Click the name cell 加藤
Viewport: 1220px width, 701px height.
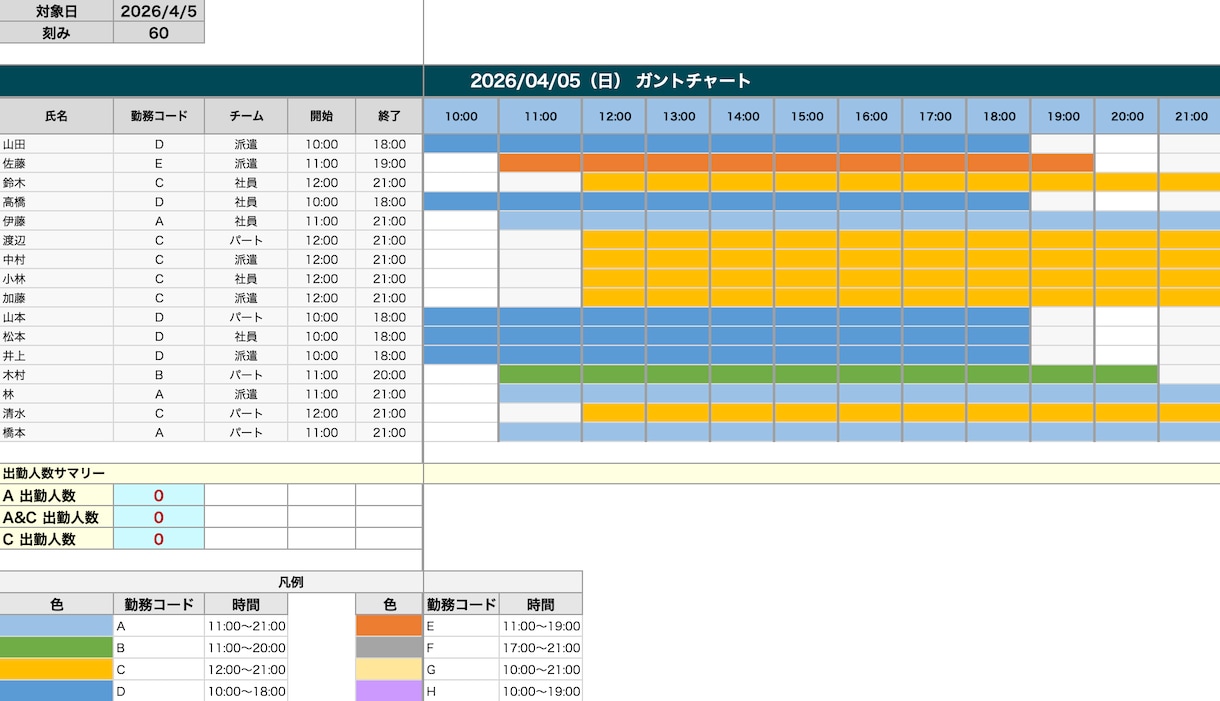(x=57, y=298)
